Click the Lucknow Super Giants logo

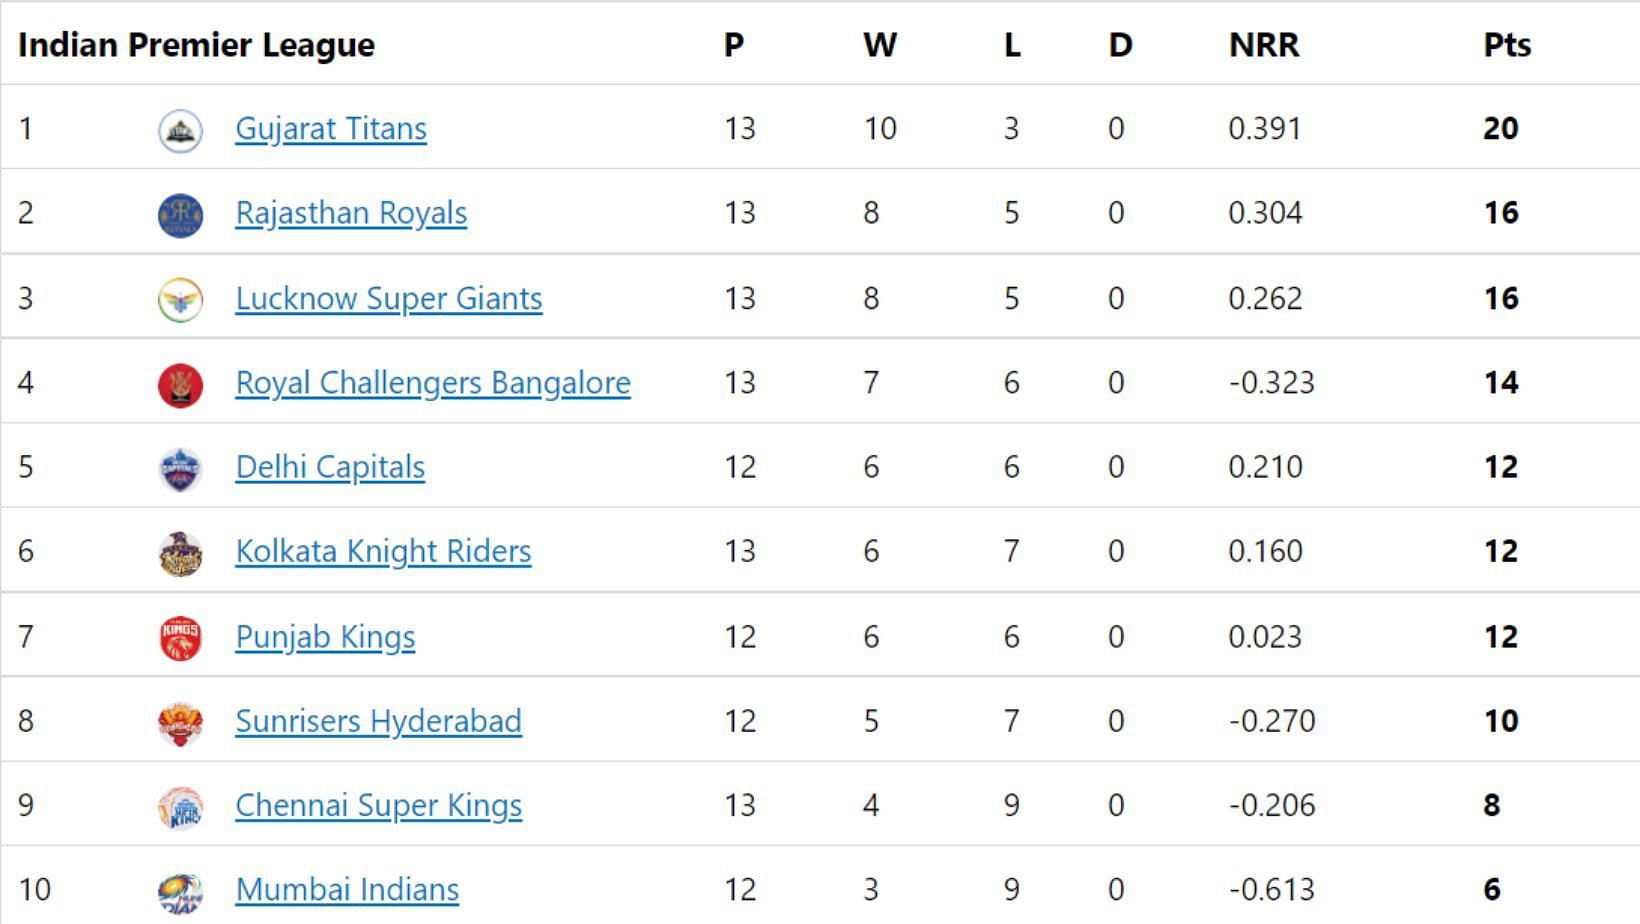pyautogui.click(x=180, y=300)
